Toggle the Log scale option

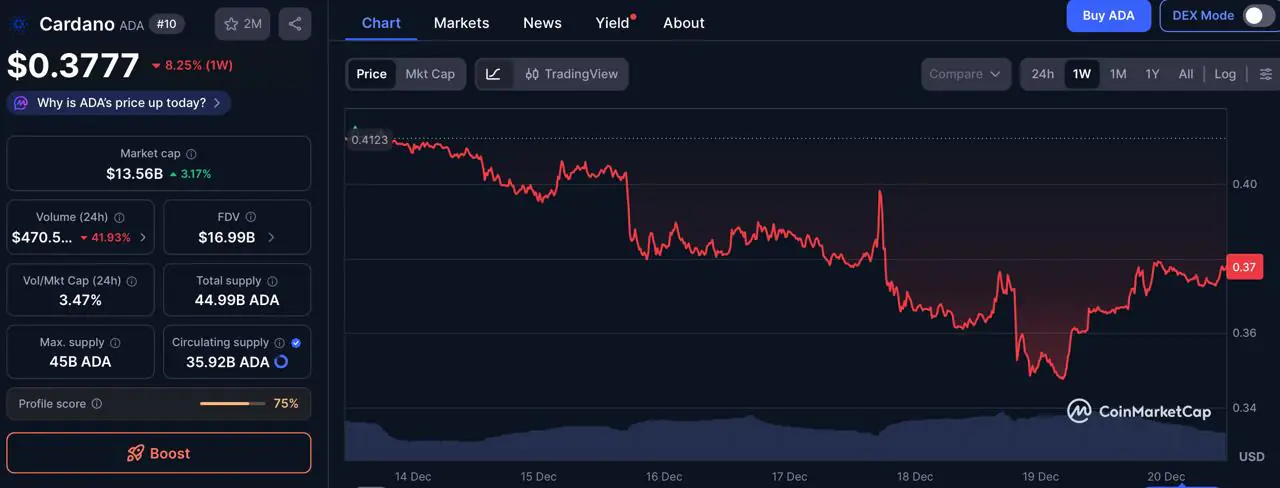[x=1225, y=74]
